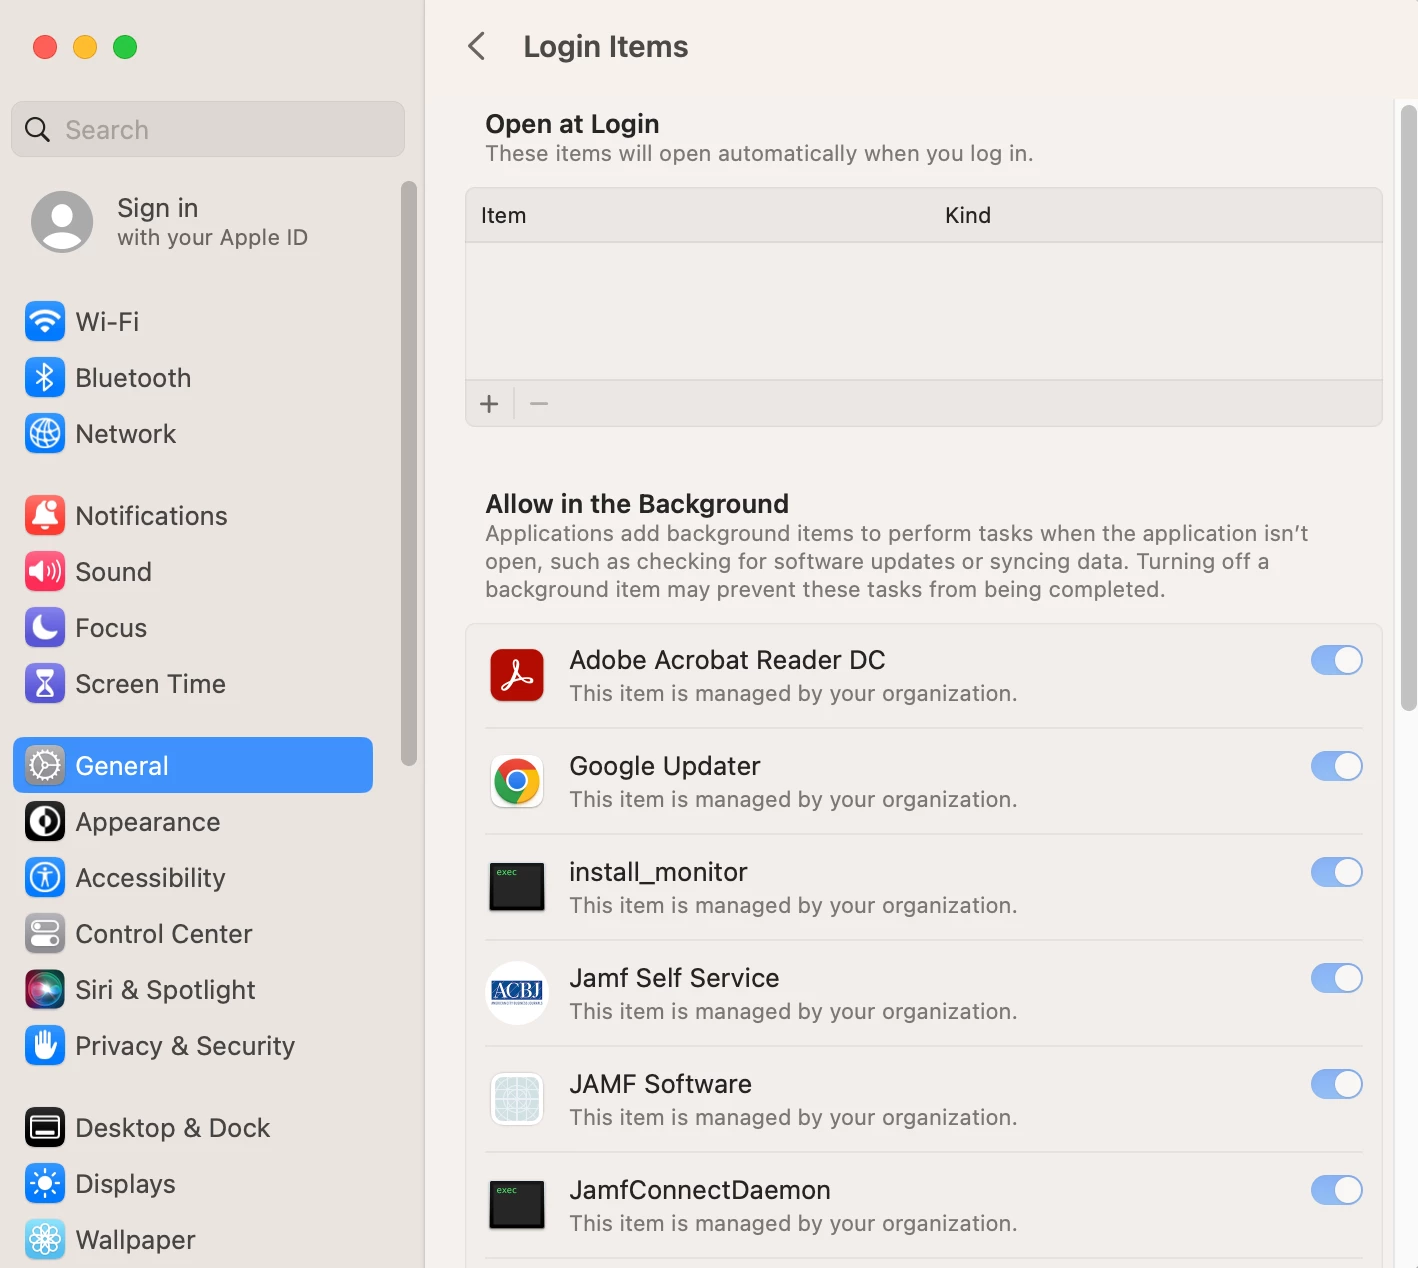Toggle Jamf Self Service background switch

(x=1337, y=978)
